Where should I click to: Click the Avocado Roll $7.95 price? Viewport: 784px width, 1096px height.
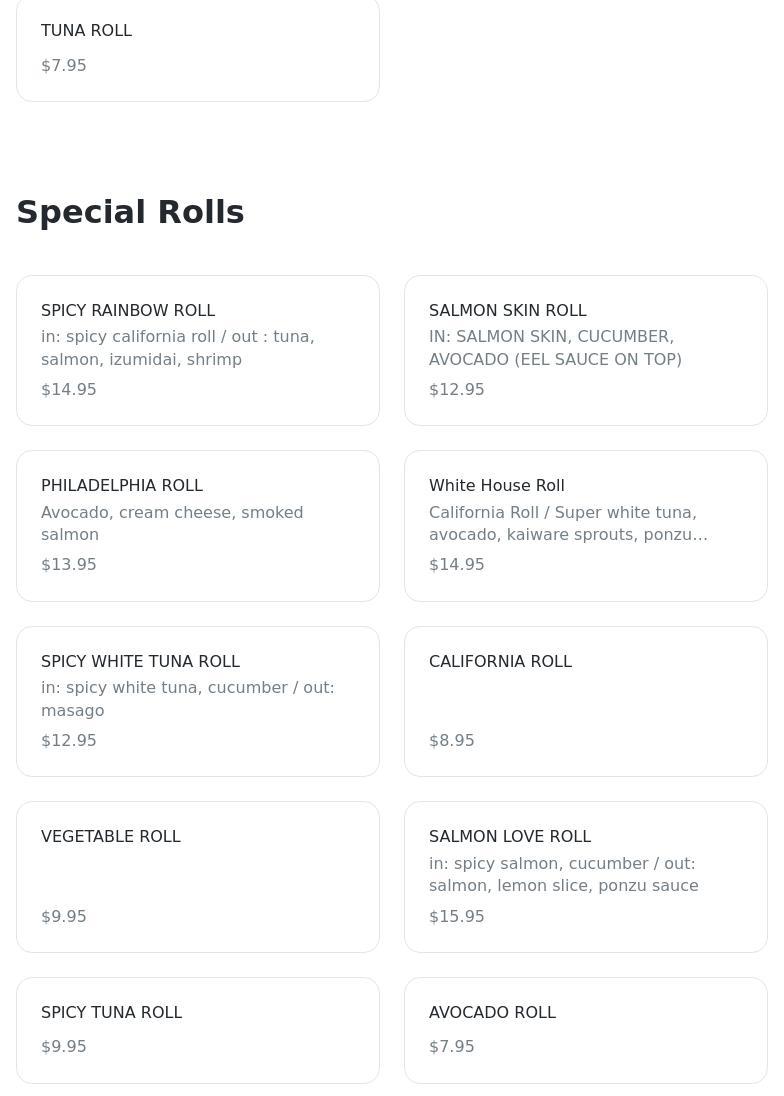(452, 1047)
